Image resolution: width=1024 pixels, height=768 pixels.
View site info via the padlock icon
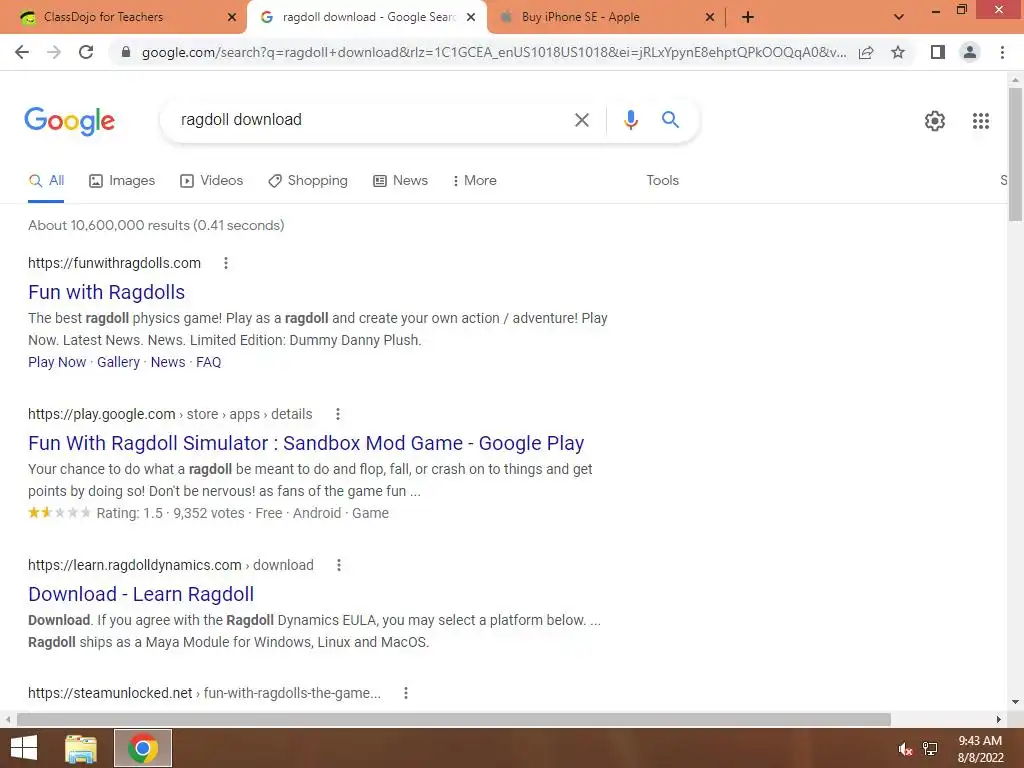click(126, 52)
